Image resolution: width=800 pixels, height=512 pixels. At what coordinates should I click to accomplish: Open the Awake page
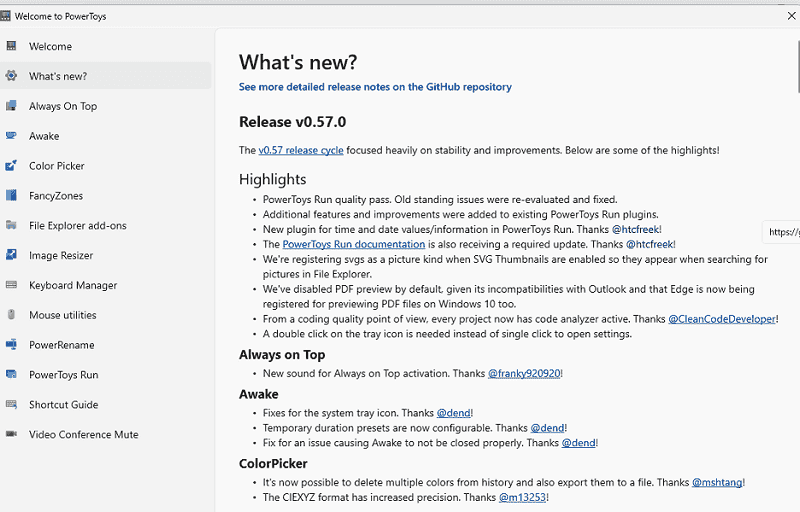tap(106, 136)
